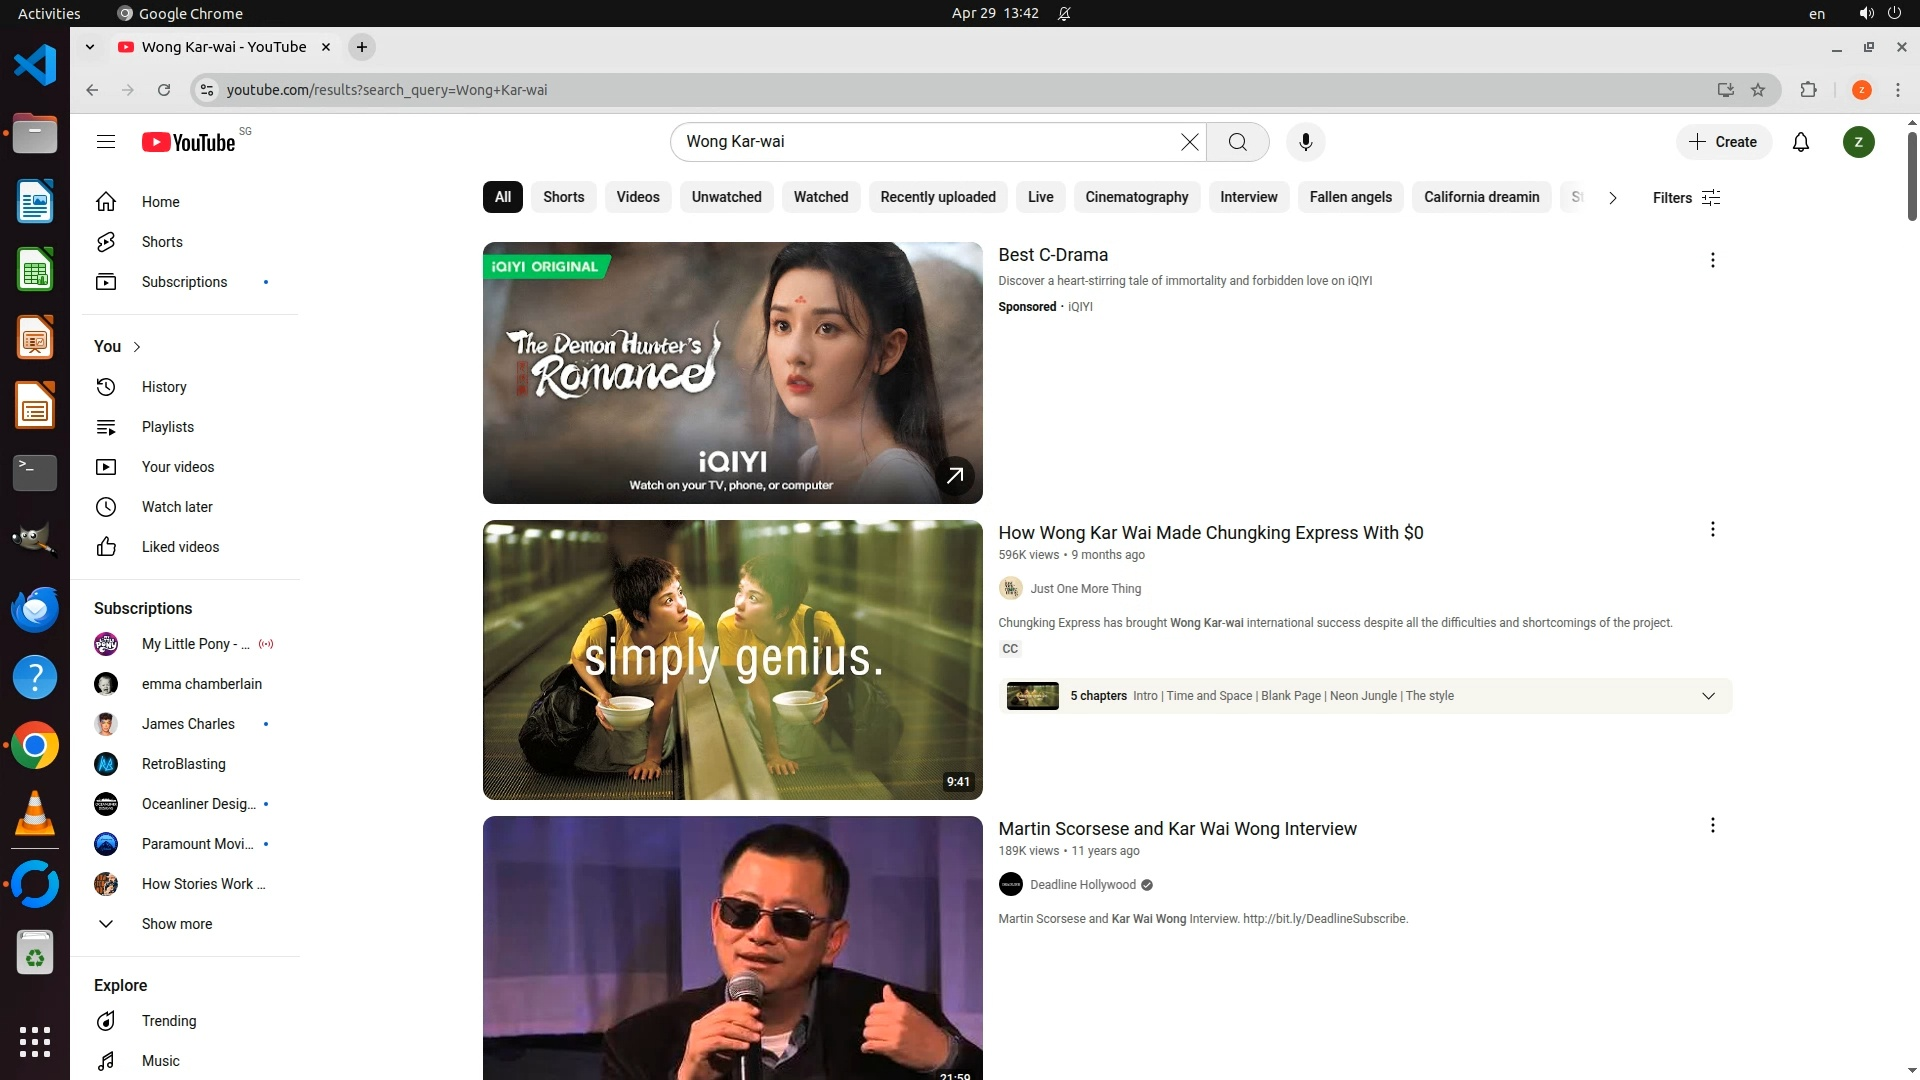Click the magnifier search button
Image resolution: width=1920 pixels, height=1080 pixels.
(1237, 142)
